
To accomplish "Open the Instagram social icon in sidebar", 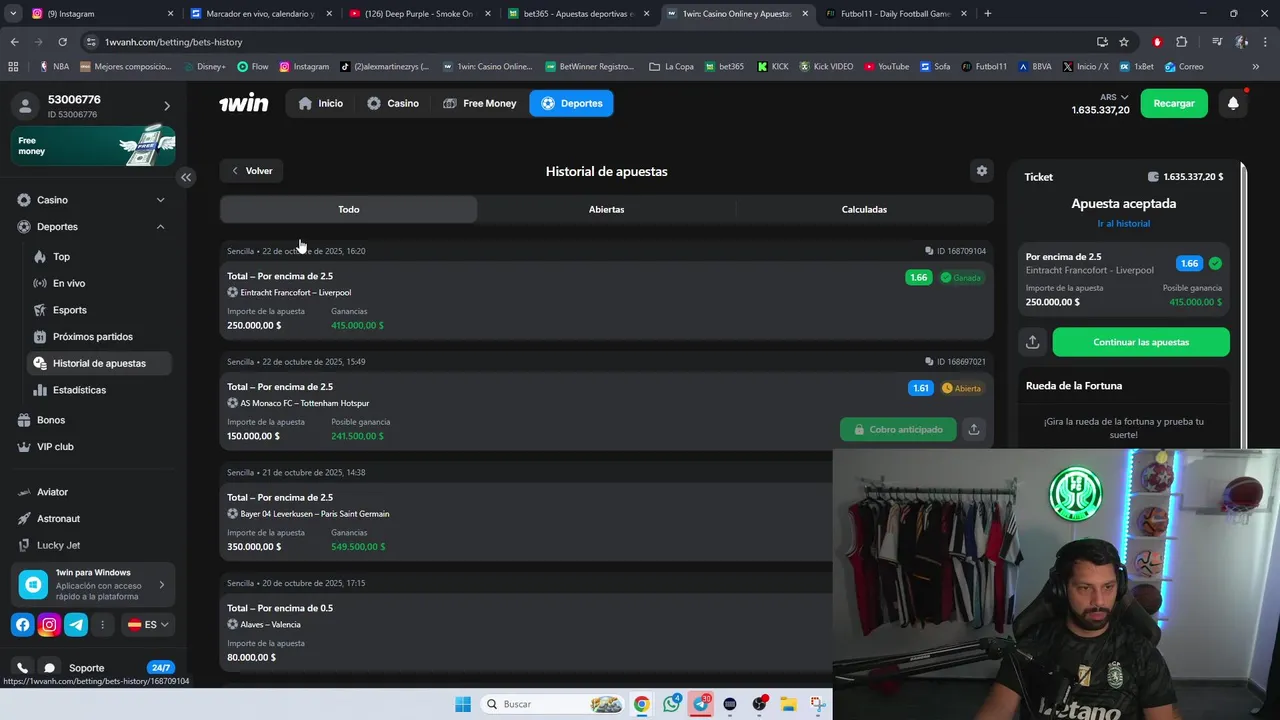I will point(49,625).
